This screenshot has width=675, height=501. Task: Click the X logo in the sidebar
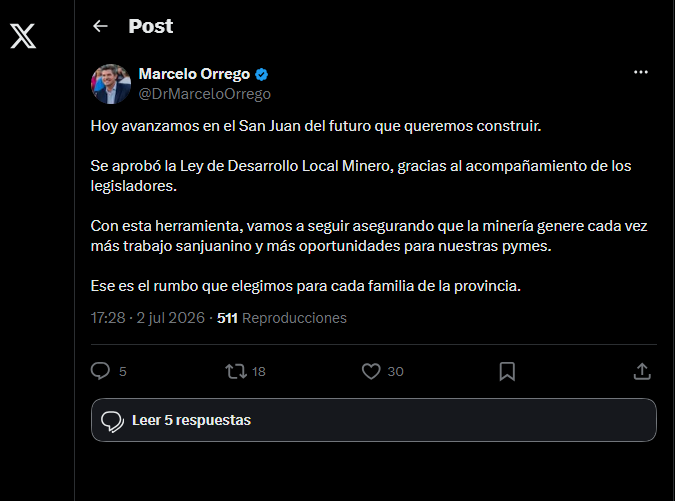click(x=23, y=36)
